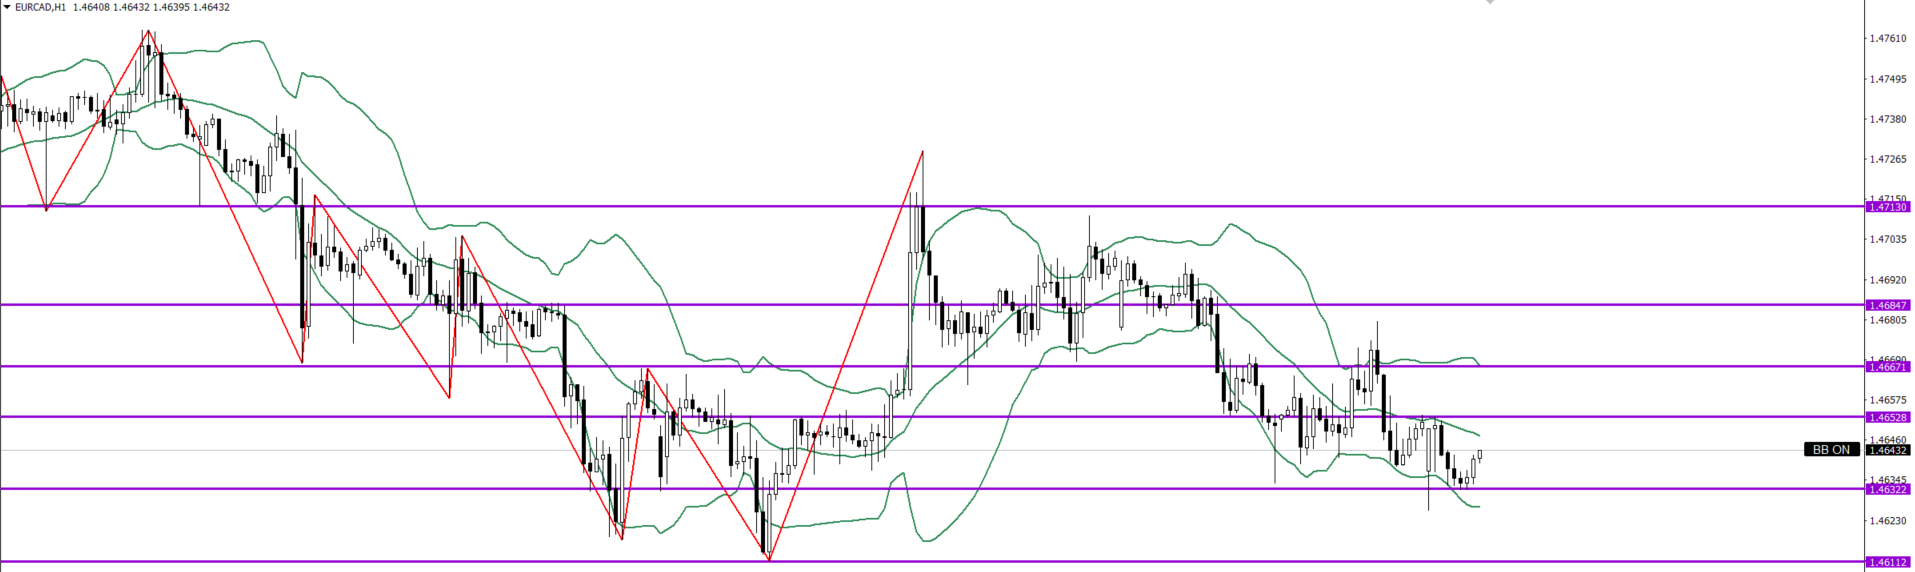The image size is (1915, 572).
Task: Click the OHLC values in chart header
Action: pyautogui.click(x=151, y=7)
